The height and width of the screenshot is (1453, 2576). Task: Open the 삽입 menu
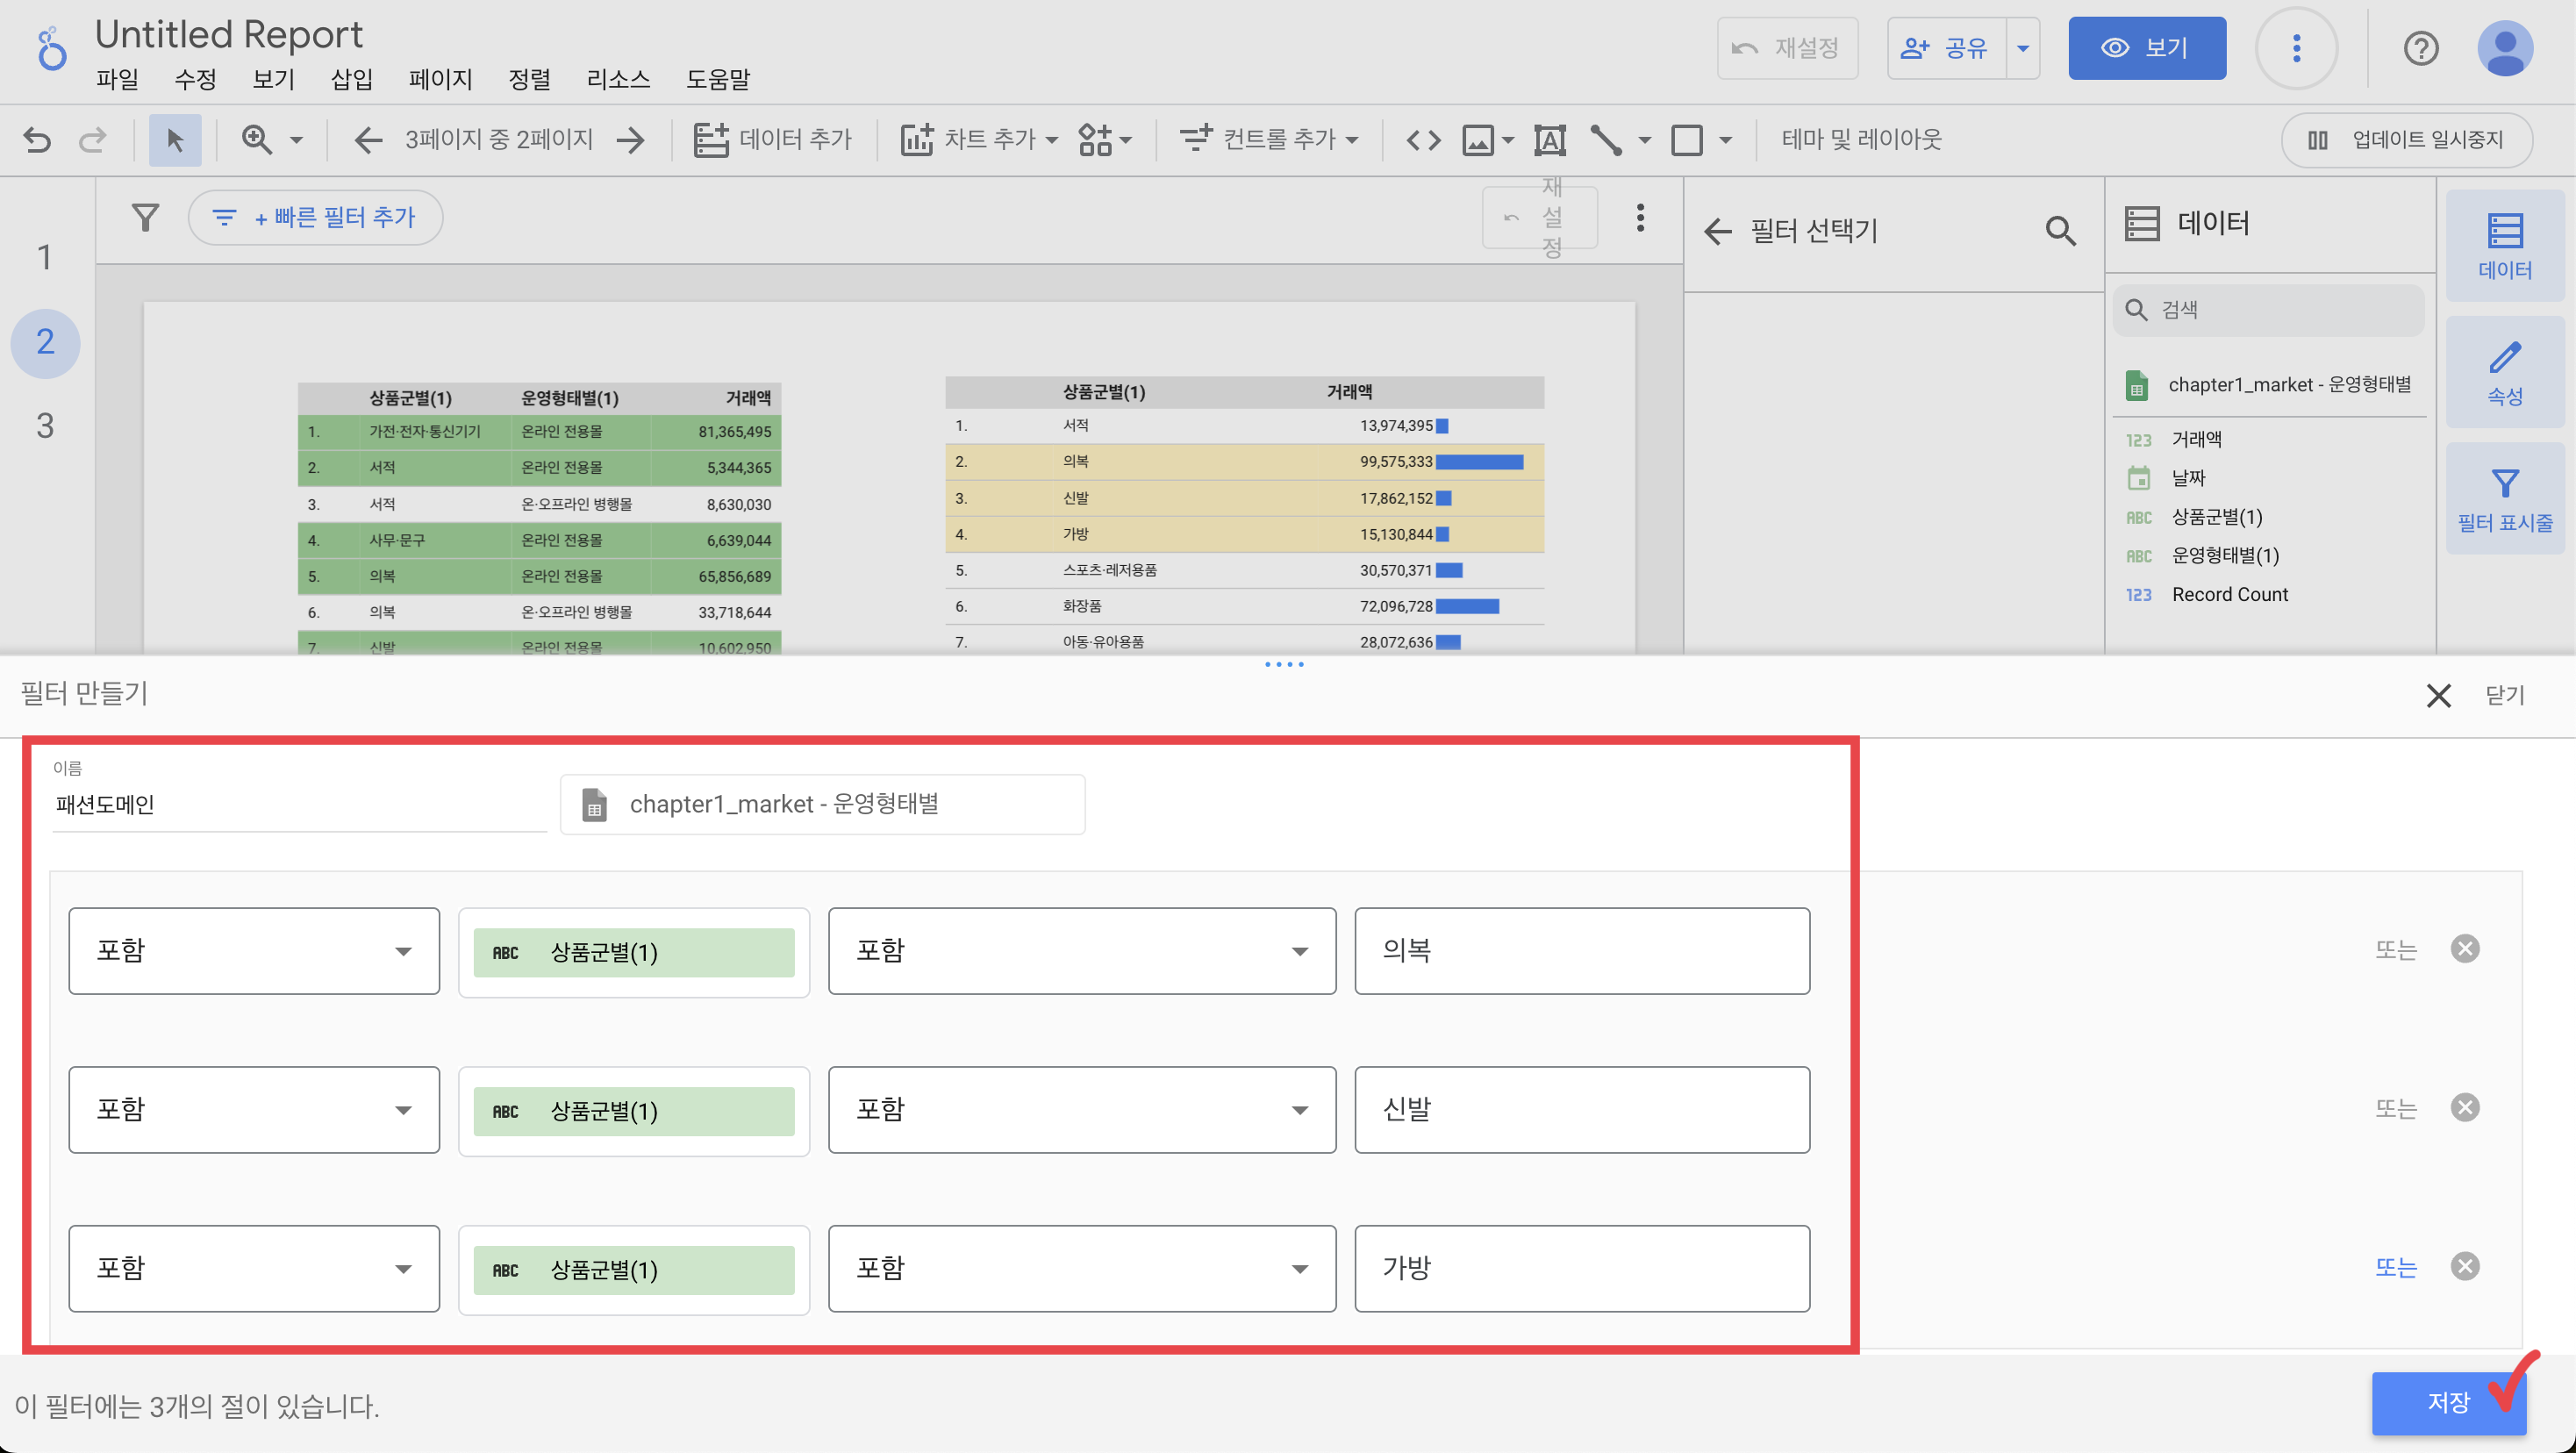coord(351,79)
